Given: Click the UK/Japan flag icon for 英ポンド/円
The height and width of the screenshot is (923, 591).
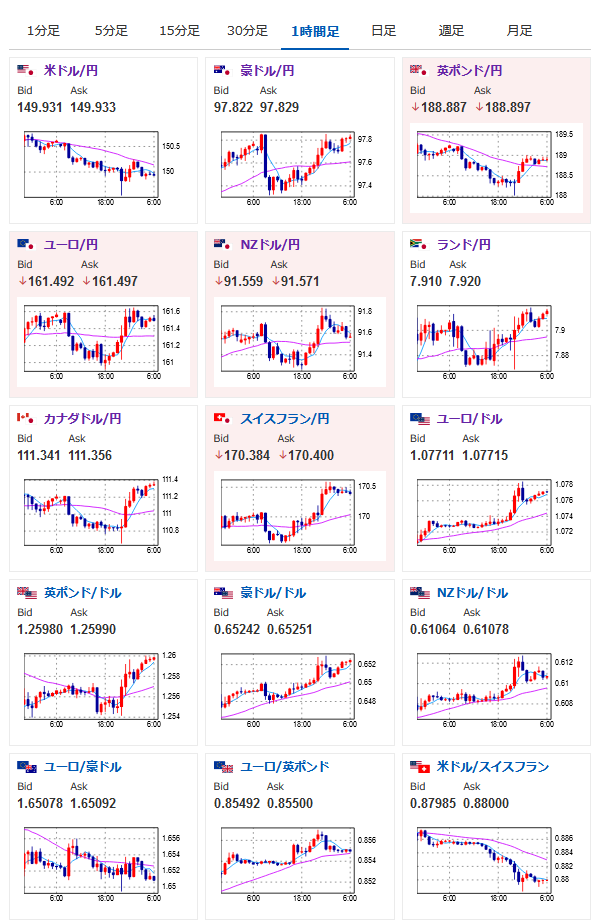Looking at the screenshot, I should [419, 71].
